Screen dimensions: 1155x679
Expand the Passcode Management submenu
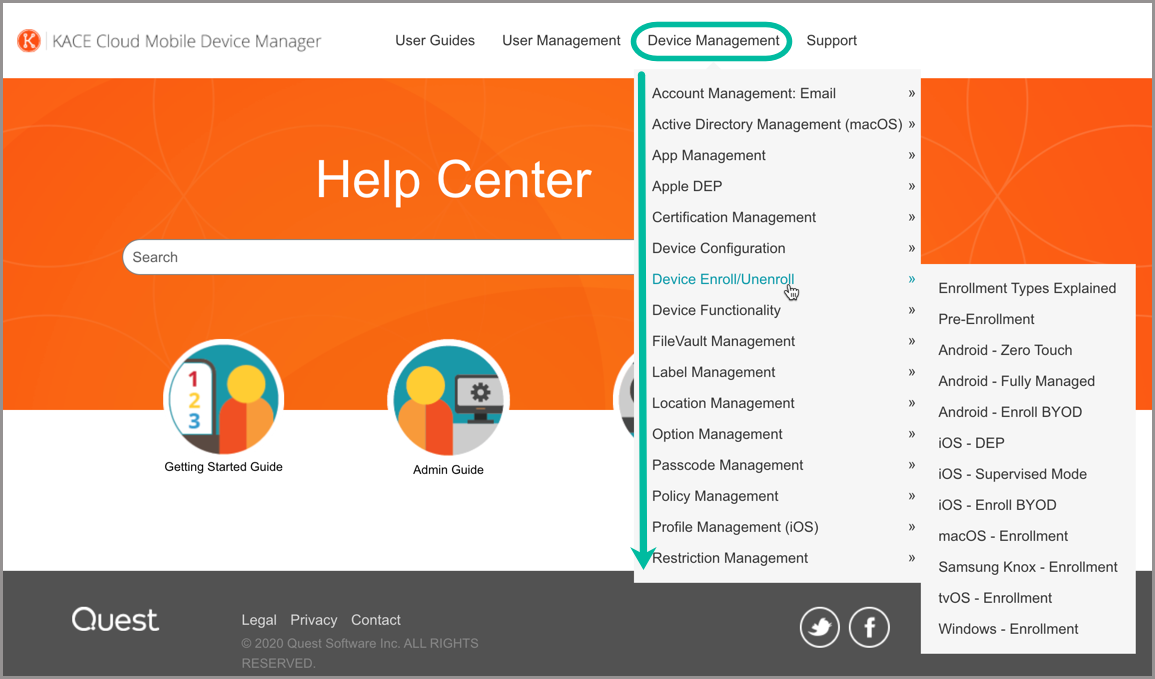pyautogui.click(x=727, y=466)
